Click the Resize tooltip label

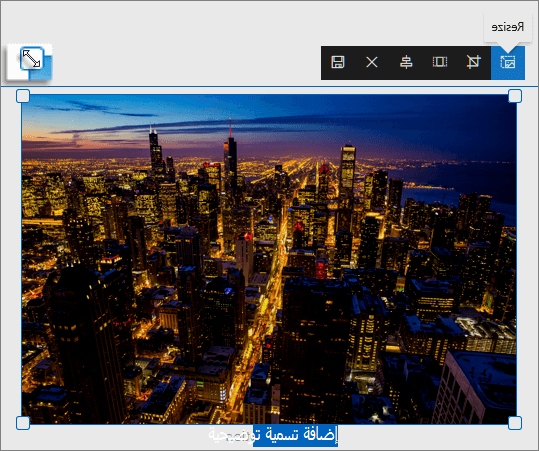[x=508, y=27]
